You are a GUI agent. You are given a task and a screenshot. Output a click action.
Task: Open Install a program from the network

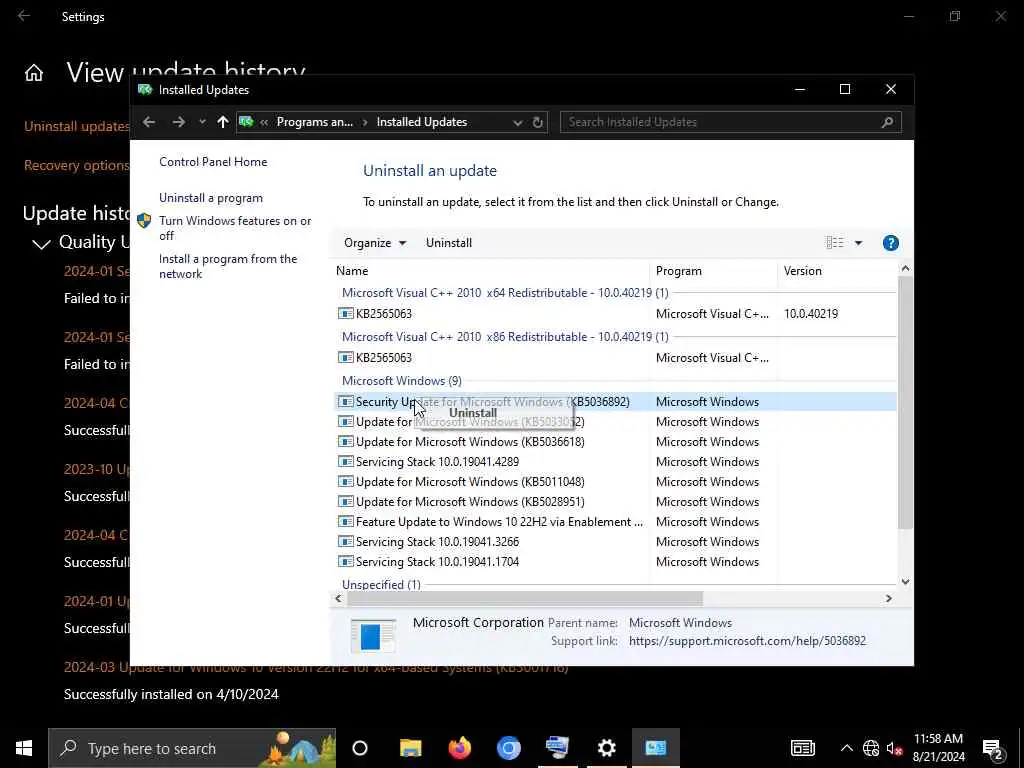pos(228,266)
